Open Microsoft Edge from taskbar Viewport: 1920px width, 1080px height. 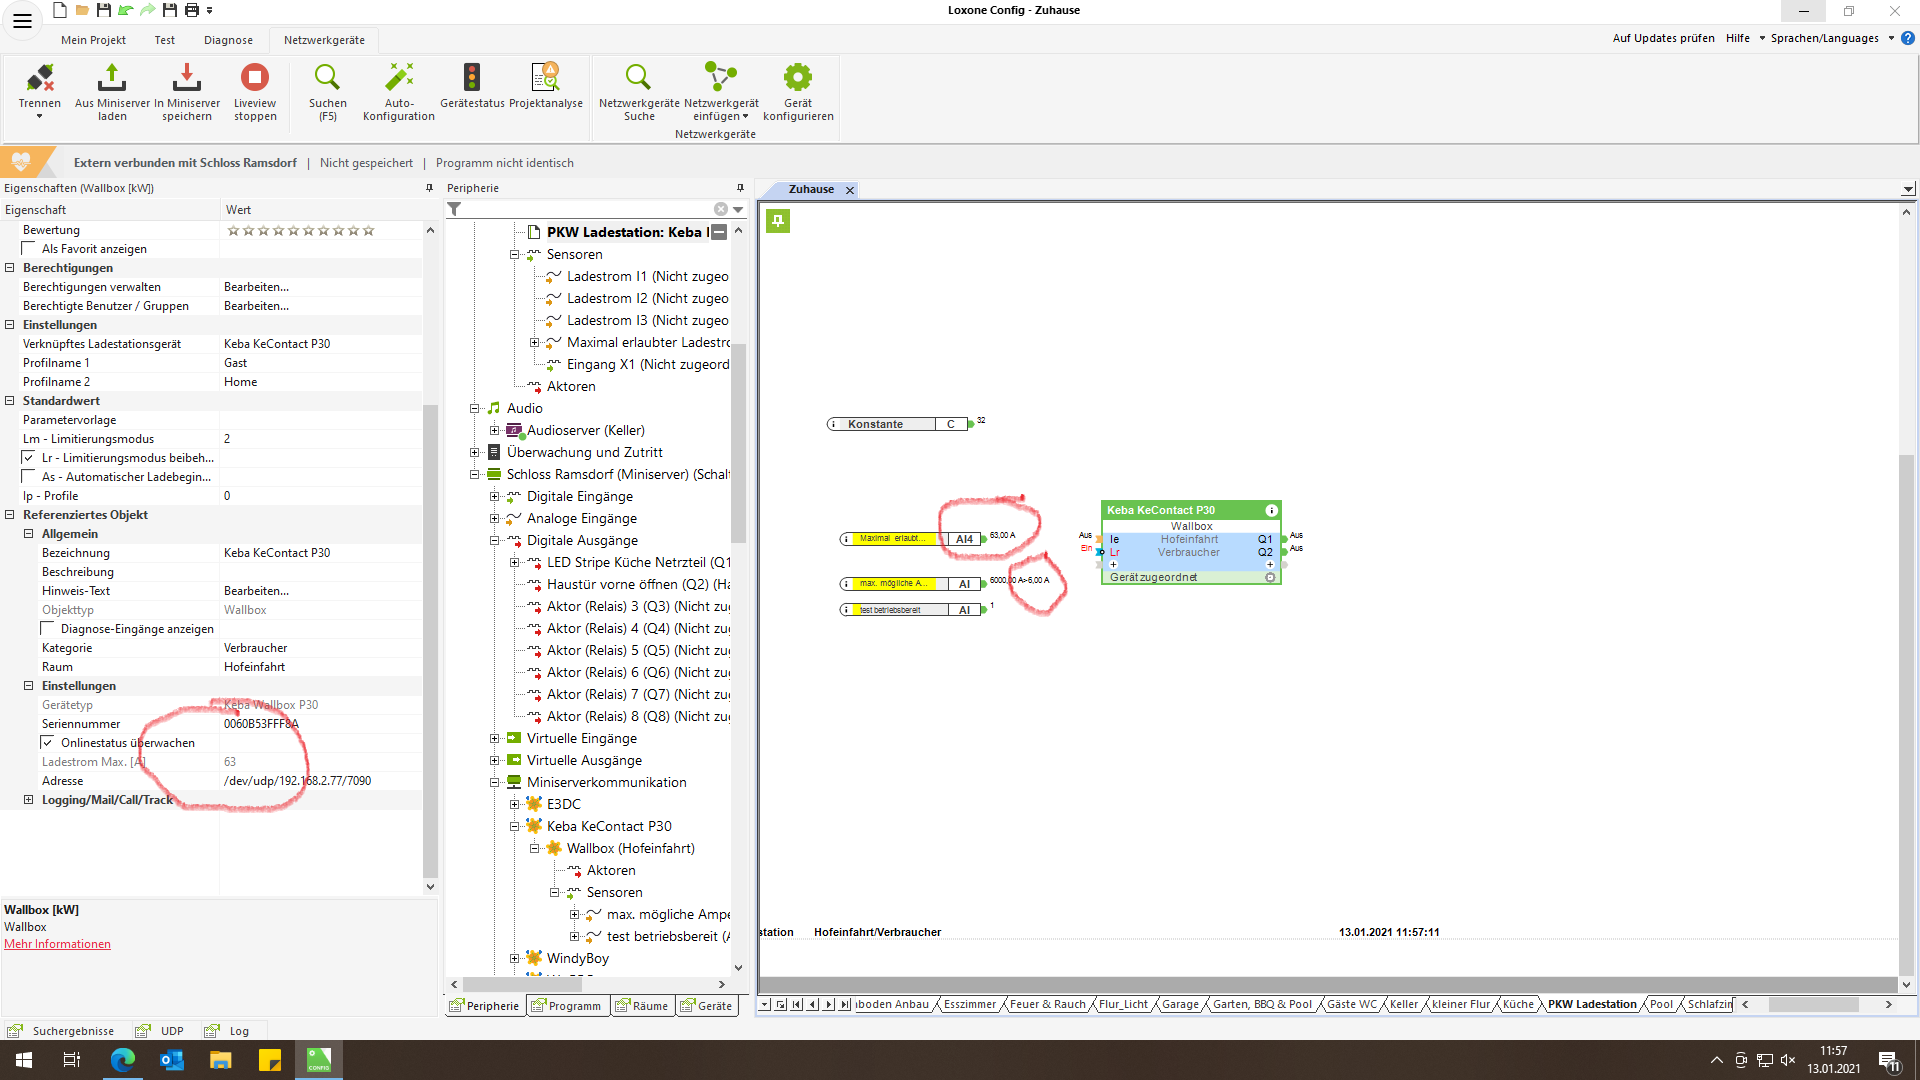[x=122, y=1060]
